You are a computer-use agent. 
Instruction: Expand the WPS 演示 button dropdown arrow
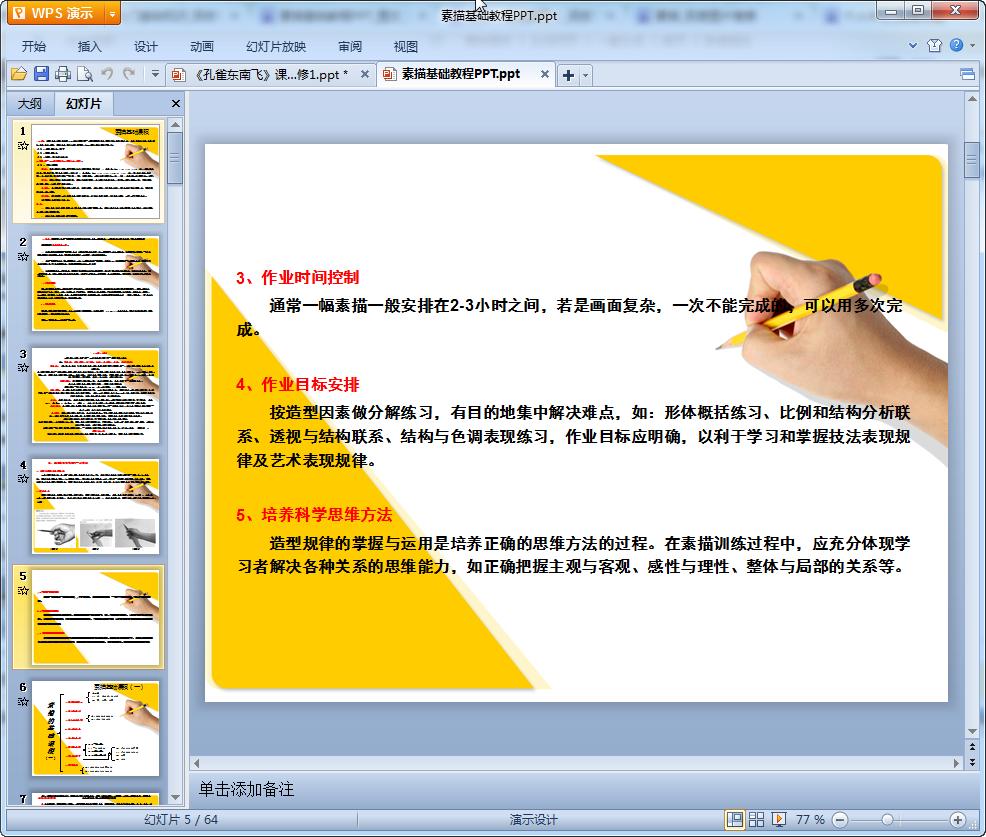tap(112, 13)
